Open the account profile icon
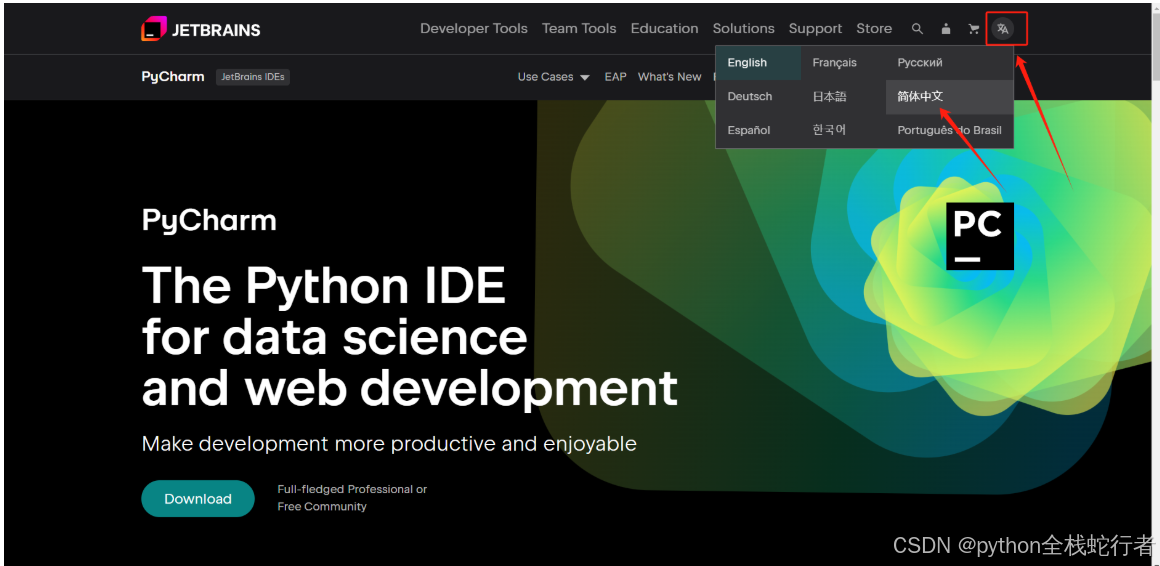 pos(945,29)
